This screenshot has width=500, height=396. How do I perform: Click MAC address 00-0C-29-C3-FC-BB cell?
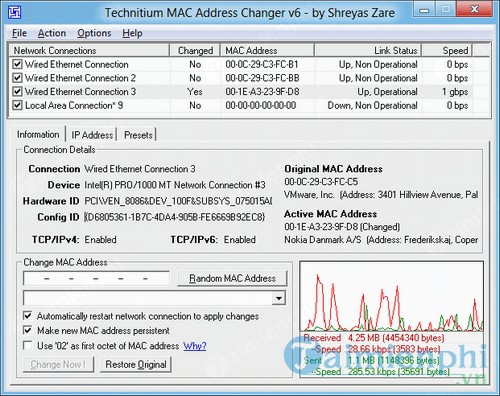coord(262,78)
